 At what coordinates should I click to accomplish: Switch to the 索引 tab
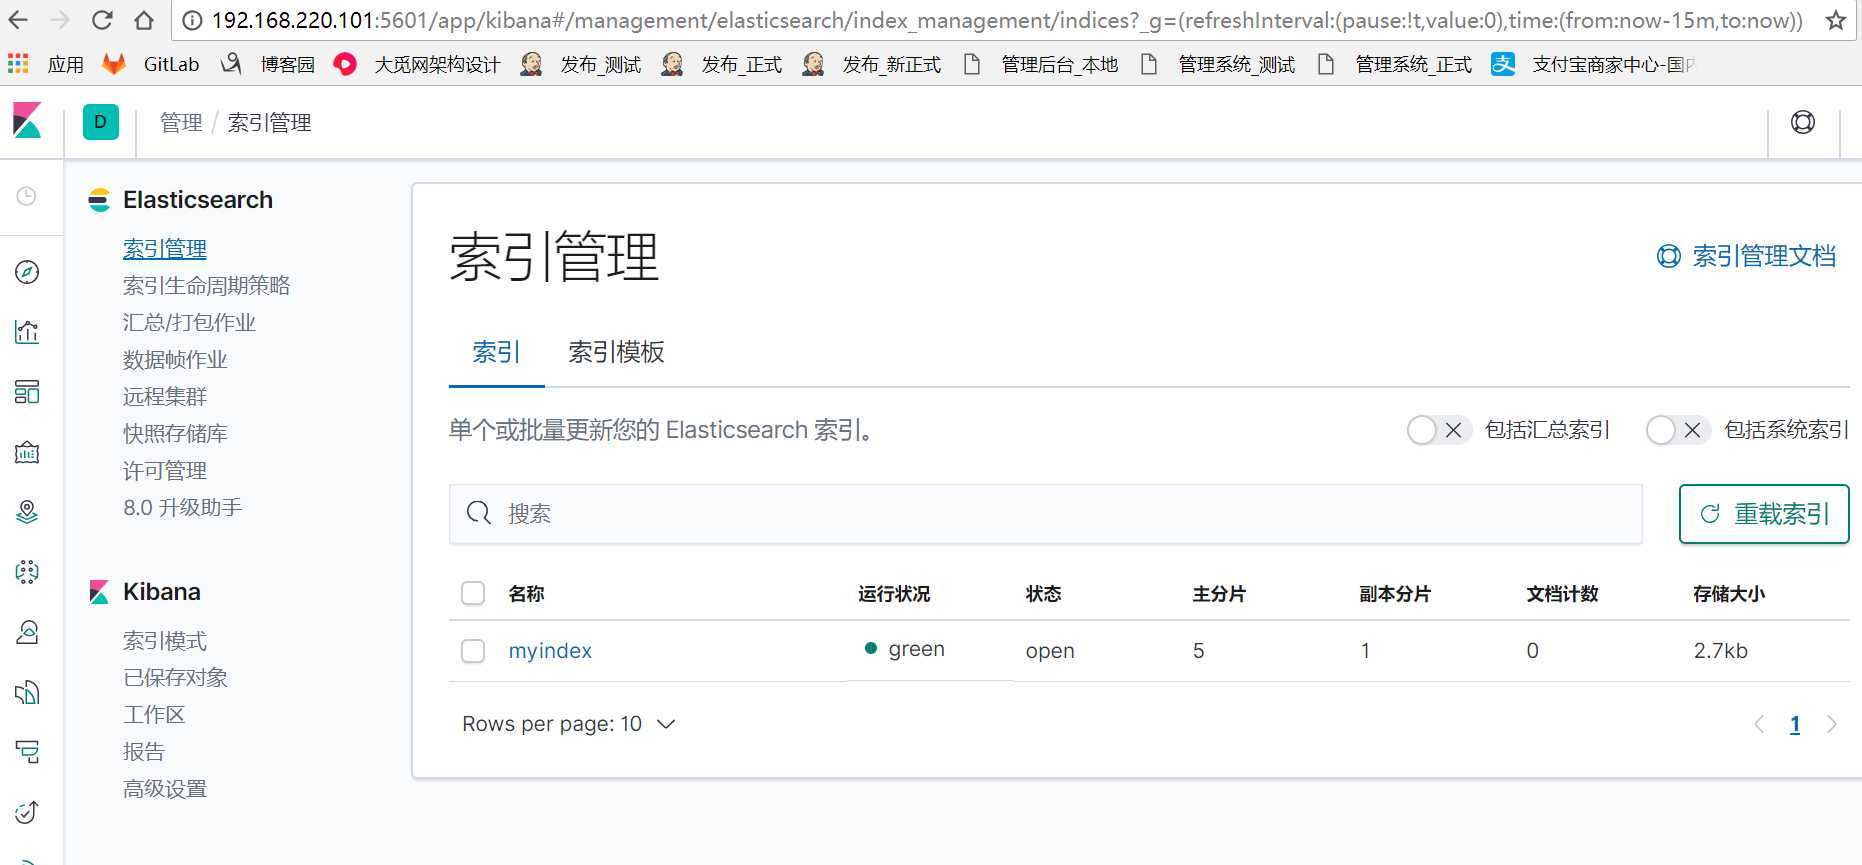pyautogui.click(x=496, y=352)
